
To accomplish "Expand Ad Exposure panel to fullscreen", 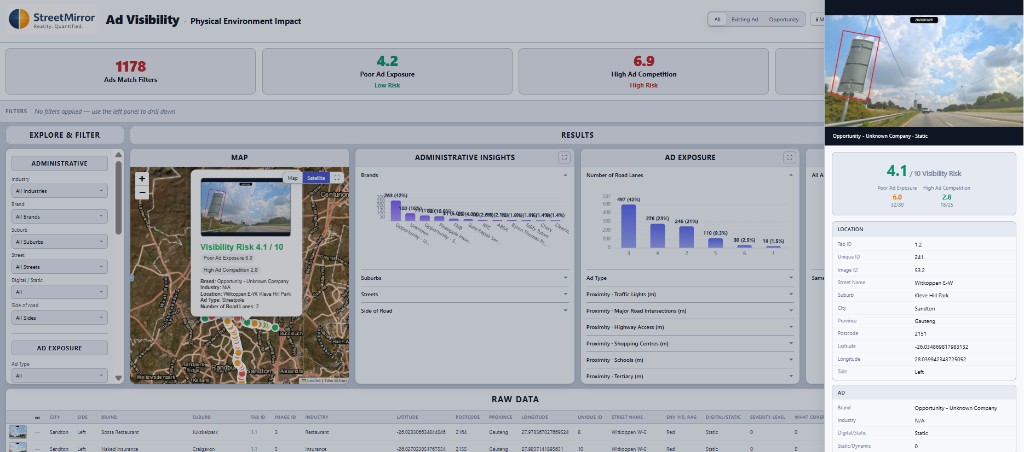I will [789, 157].
